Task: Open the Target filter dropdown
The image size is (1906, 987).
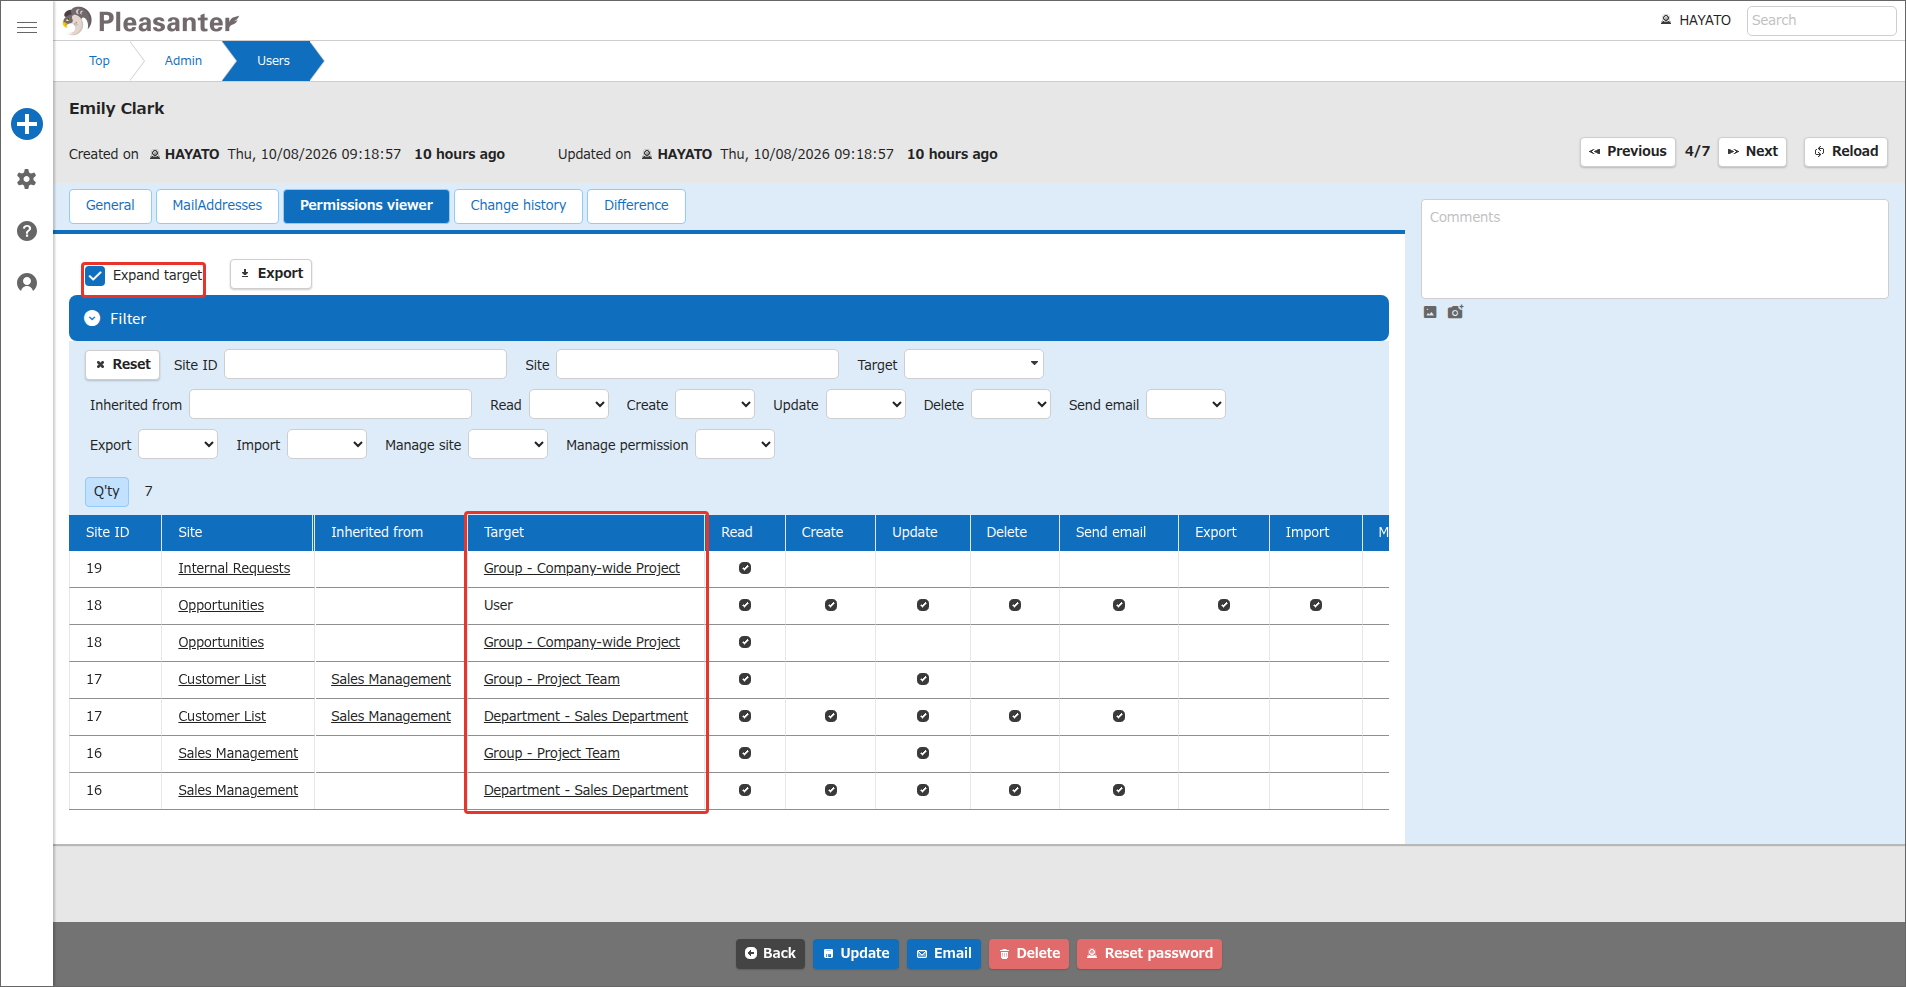Action: pos(974,364)
